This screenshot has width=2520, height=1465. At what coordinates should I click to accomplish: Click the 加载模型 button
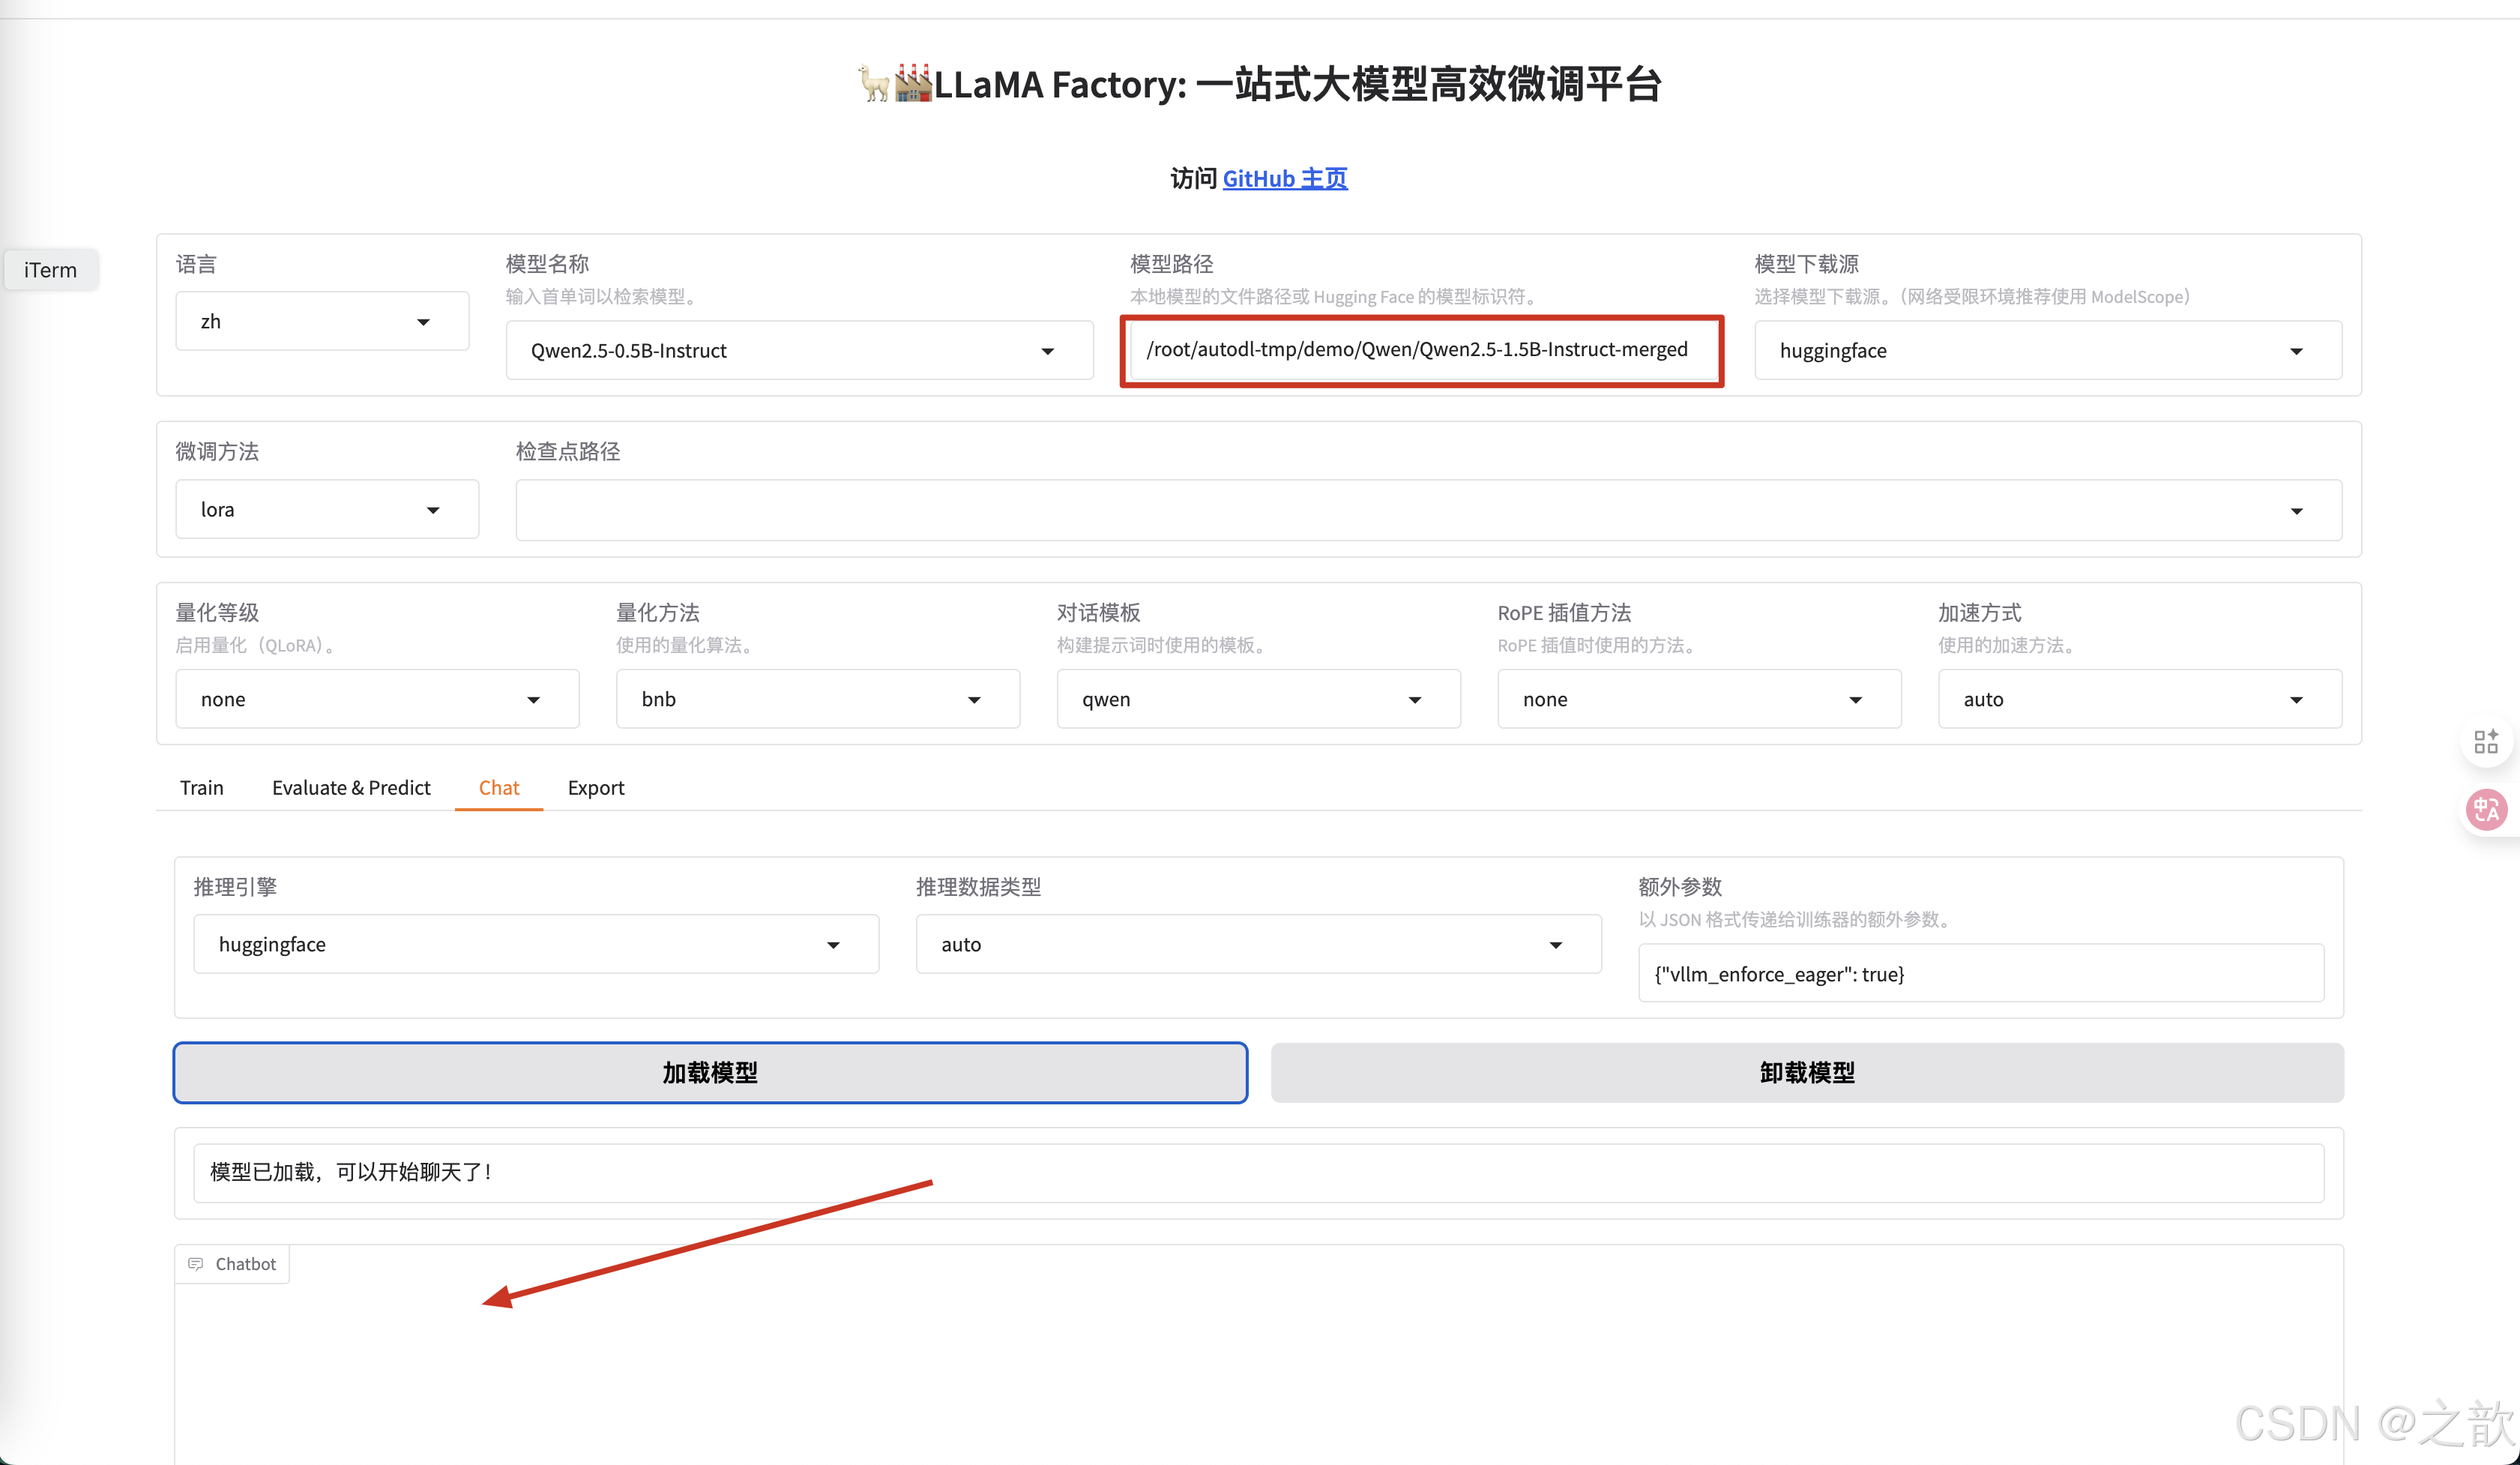pos(710,1073)
